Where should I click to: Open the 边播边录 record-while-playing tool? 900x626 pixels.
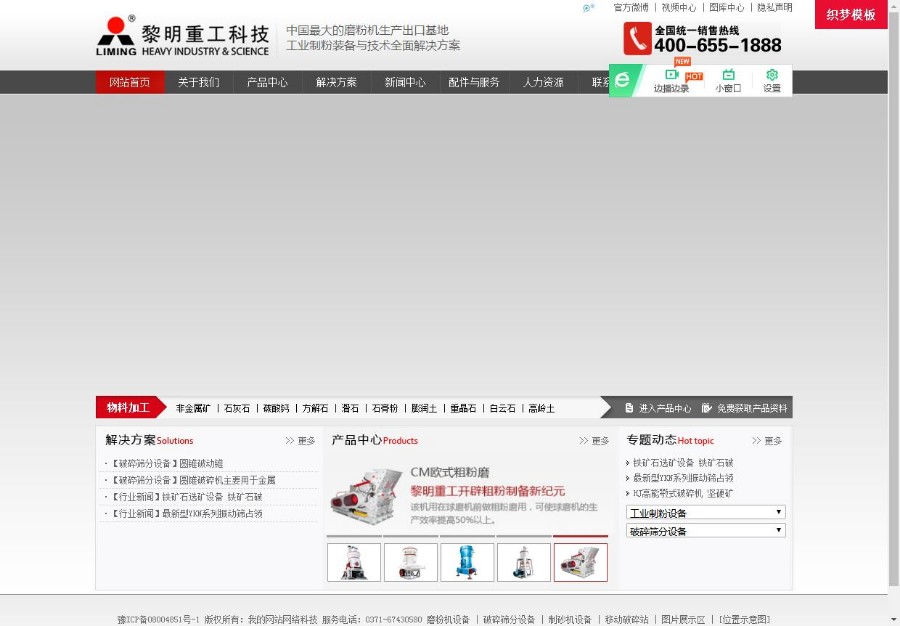pyautogui.click(x=672, y=81)
